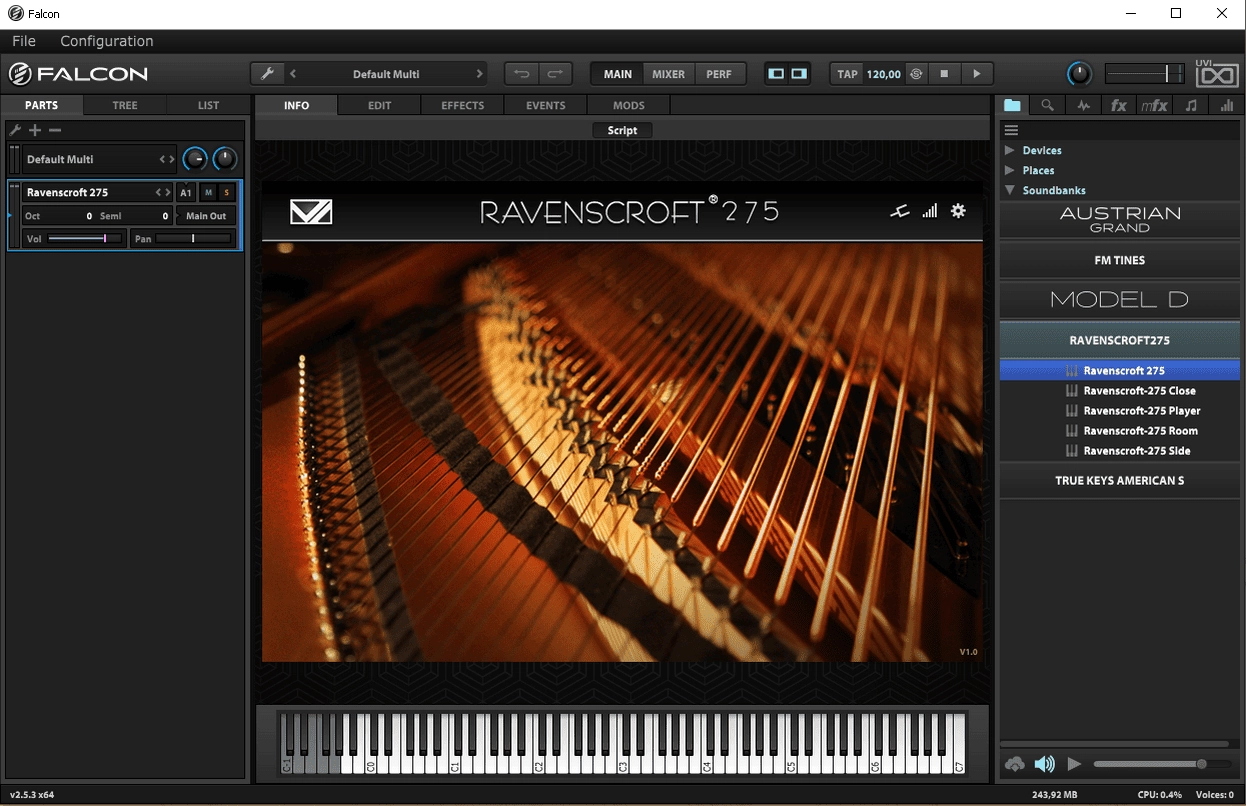1246x806 pixels.
Task: Switch to the TREE tab
Action: [125, 105]
